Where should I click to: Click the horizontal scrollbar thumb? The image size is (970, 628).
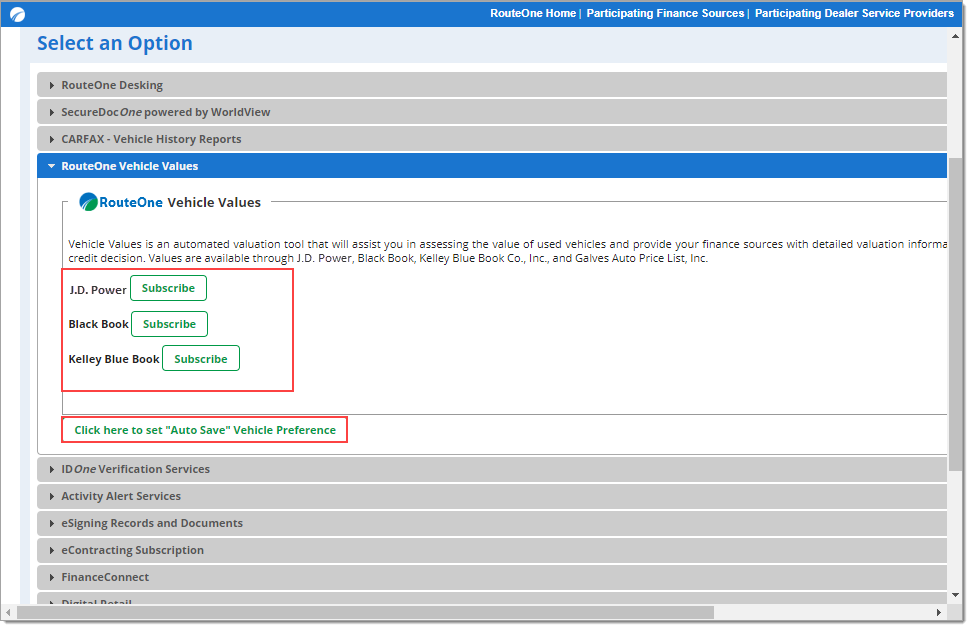click(365, 613)
